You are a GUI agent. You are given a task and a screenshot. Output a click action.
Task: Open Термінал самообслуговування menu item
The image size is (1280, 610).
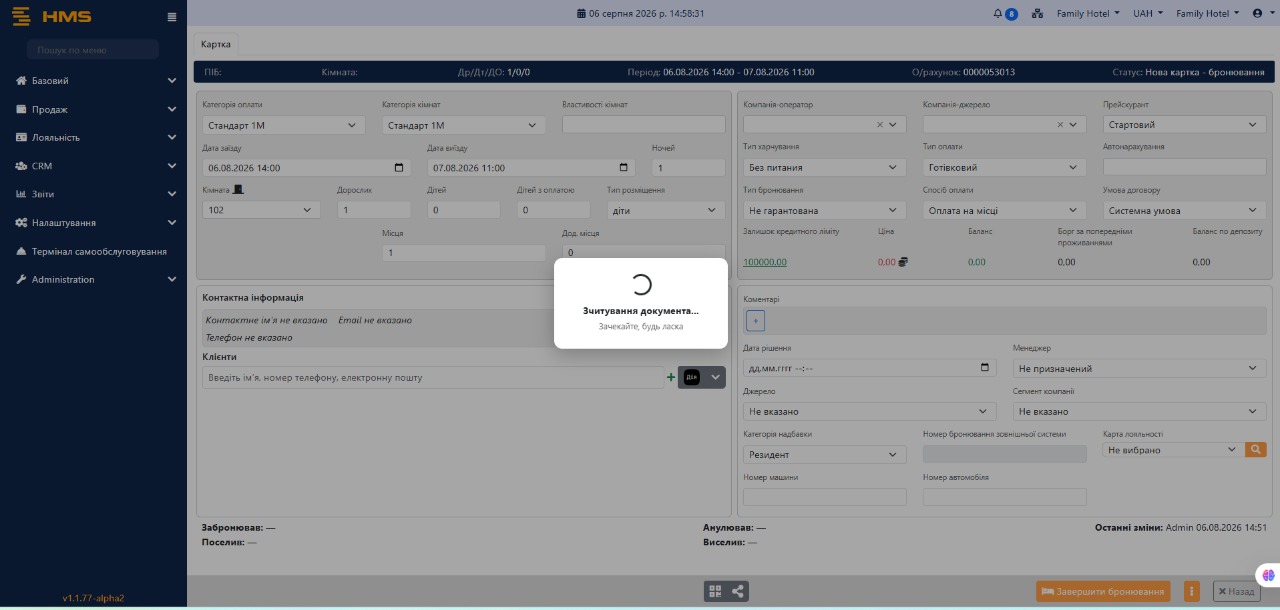tap(93, 252)
